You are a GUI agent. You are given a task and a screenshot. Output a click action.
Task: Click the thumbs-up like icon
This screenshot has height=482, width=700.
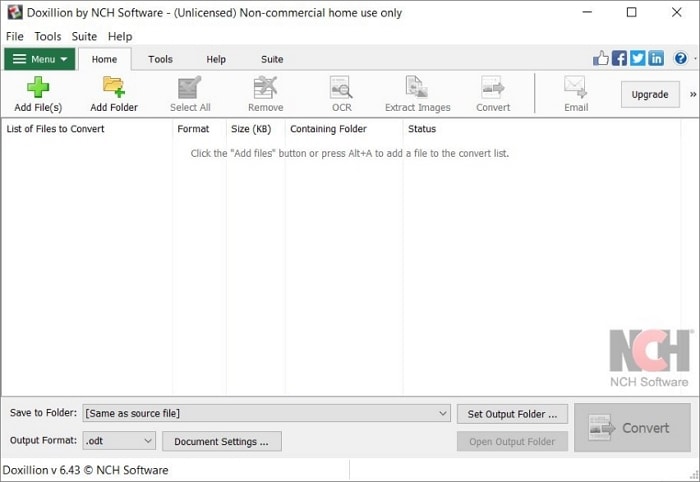[x=601, y=58]
